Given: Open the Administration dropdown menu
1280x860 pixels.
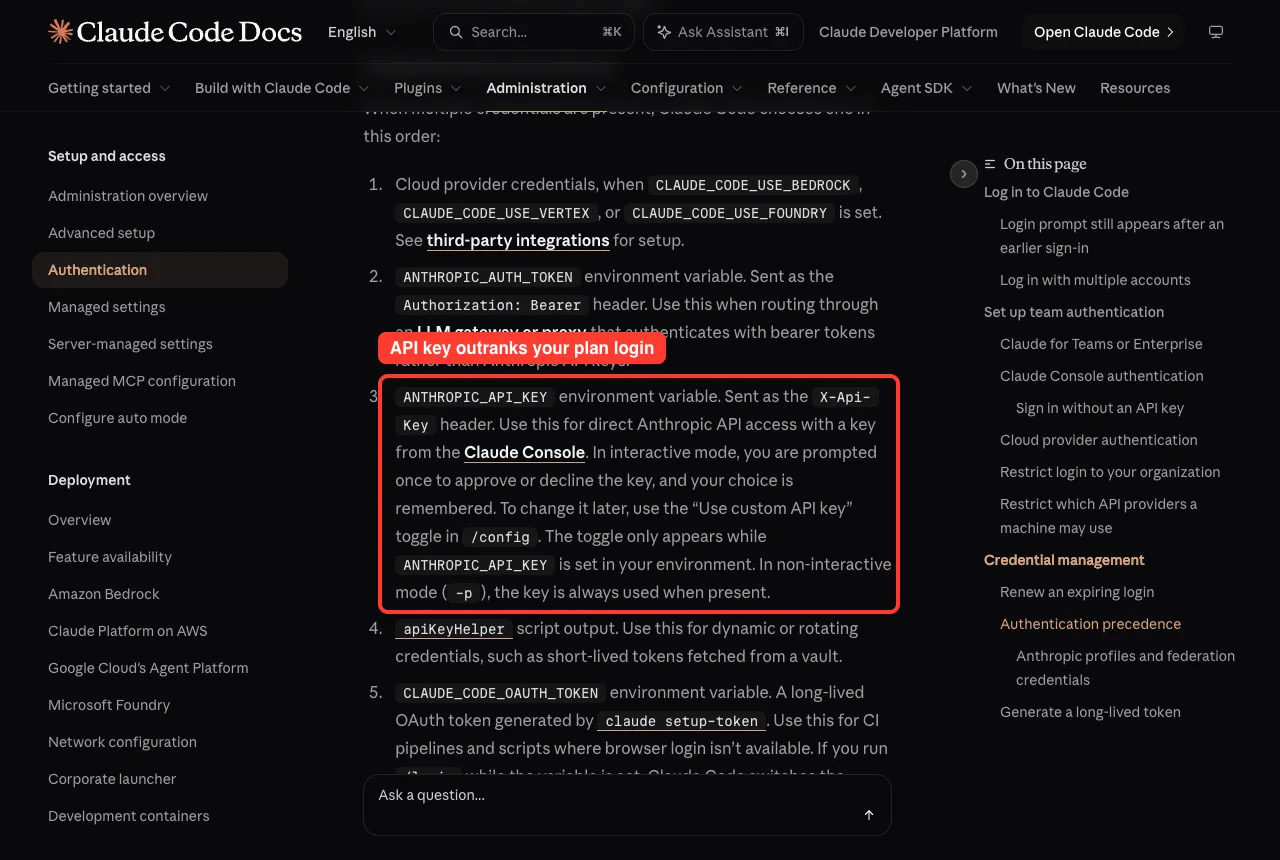Looking at the screenshot, I should 546,88.
